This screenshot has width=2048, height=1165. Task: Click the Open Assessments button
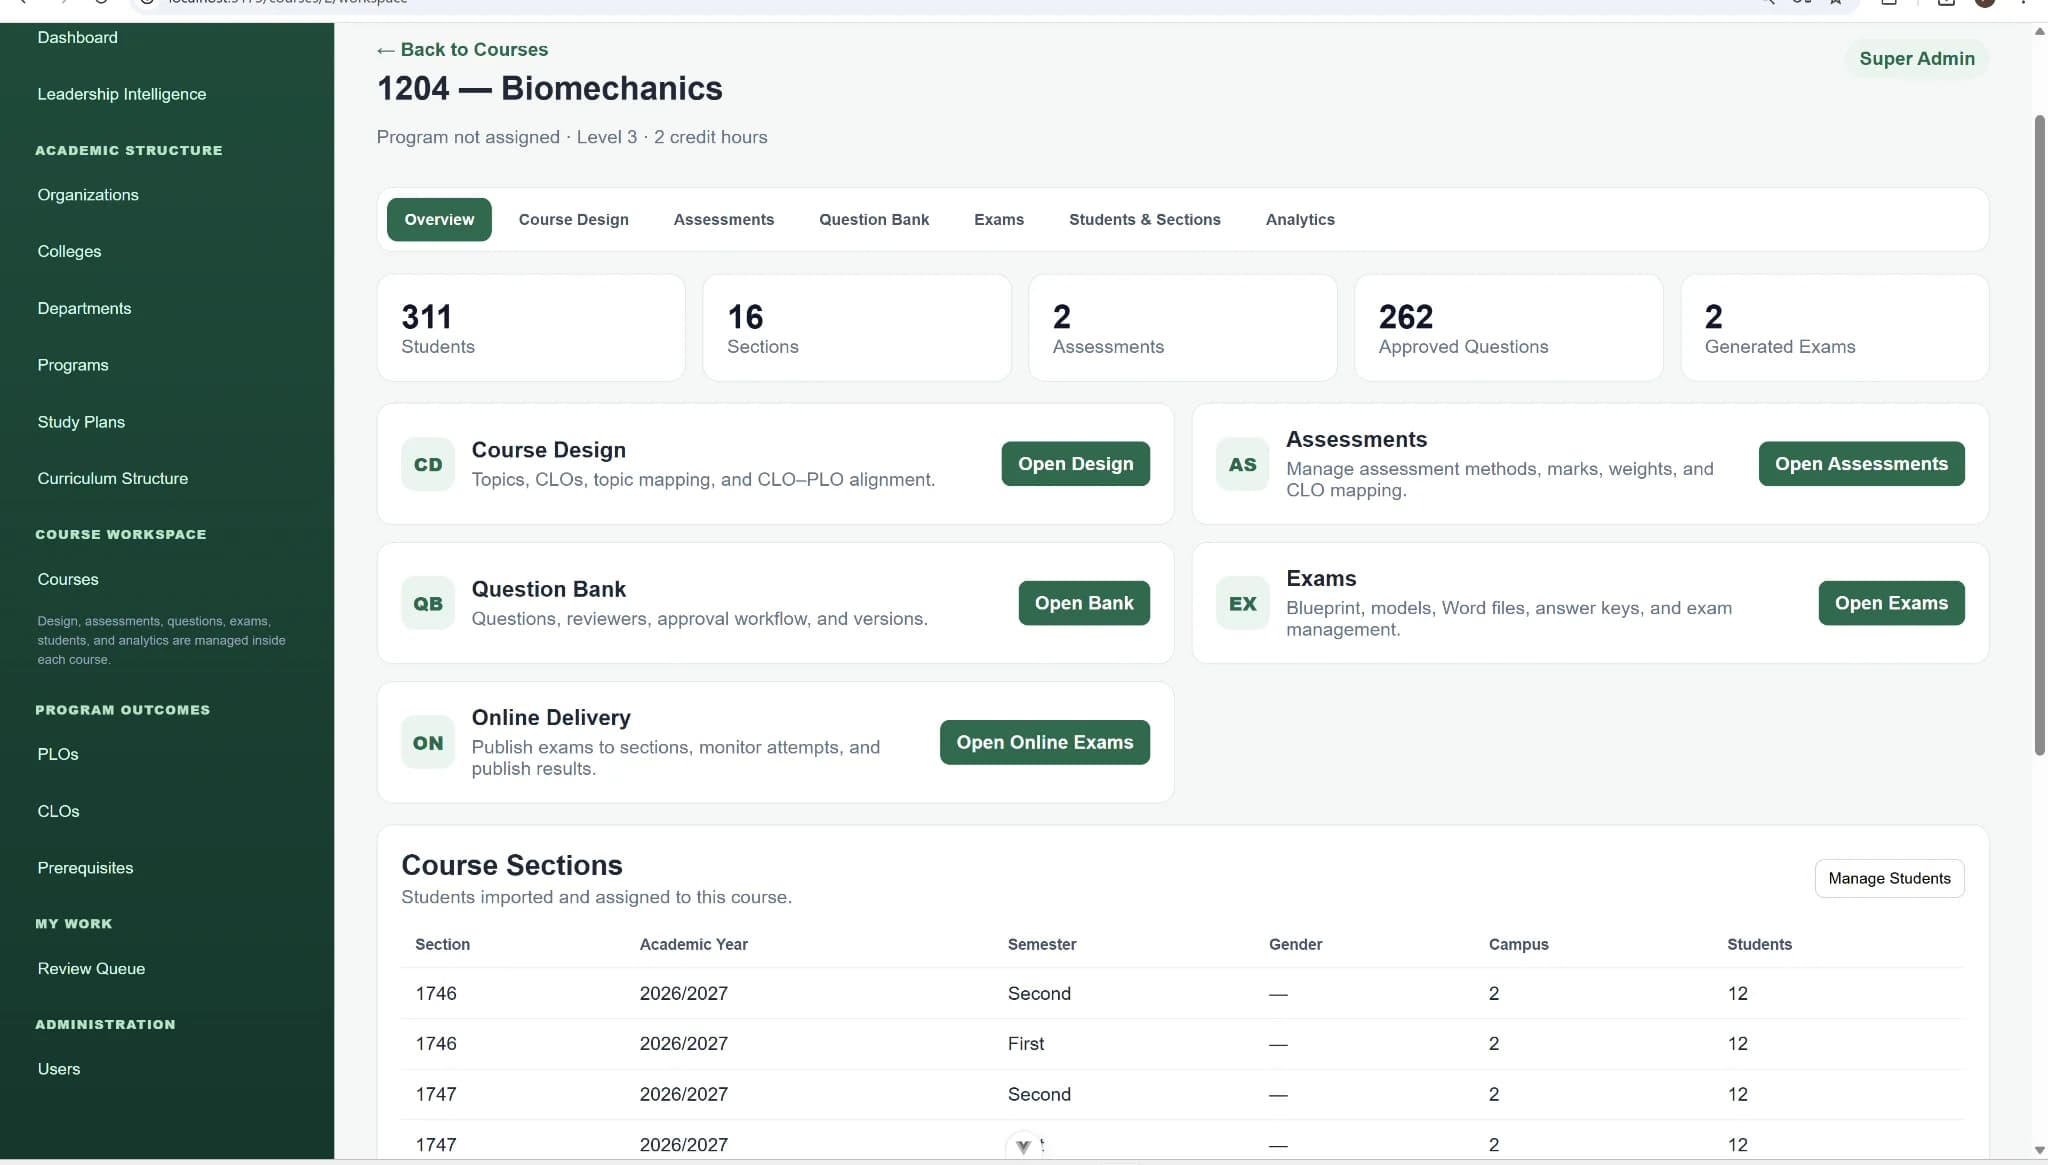(x=1861, y=464)
